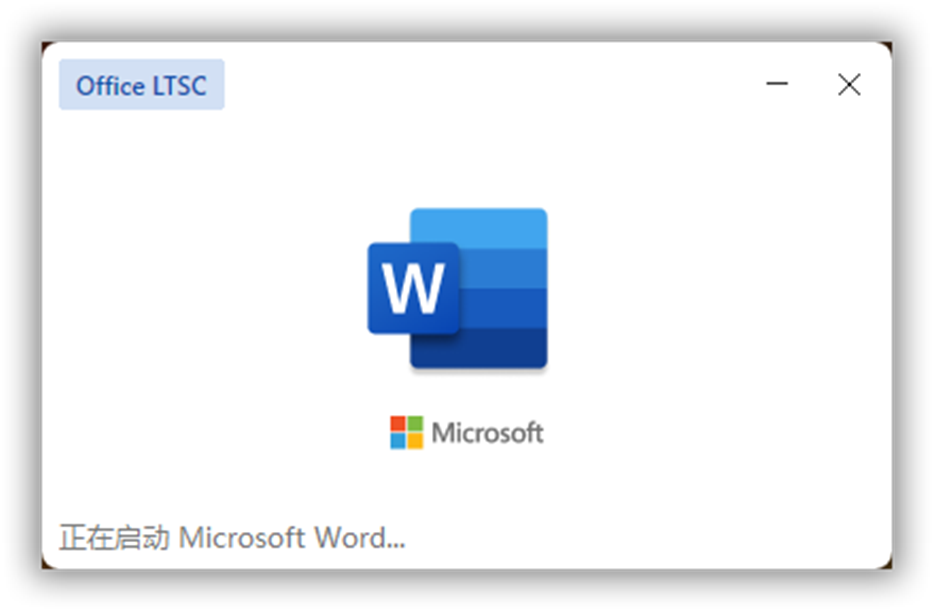935x612 pixels.
Task: Minimize the Word splash screen
Action: pyautogui.click(x=776, y=84)
